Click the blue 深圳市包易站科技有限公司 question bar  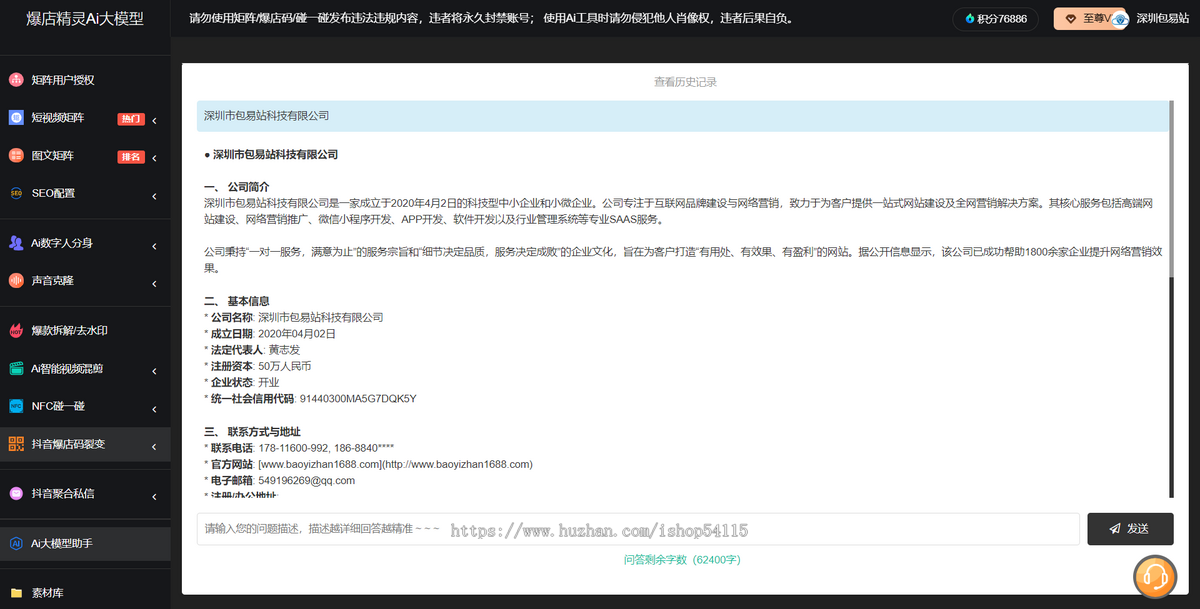pyautogui.click(x=683, y=116)
